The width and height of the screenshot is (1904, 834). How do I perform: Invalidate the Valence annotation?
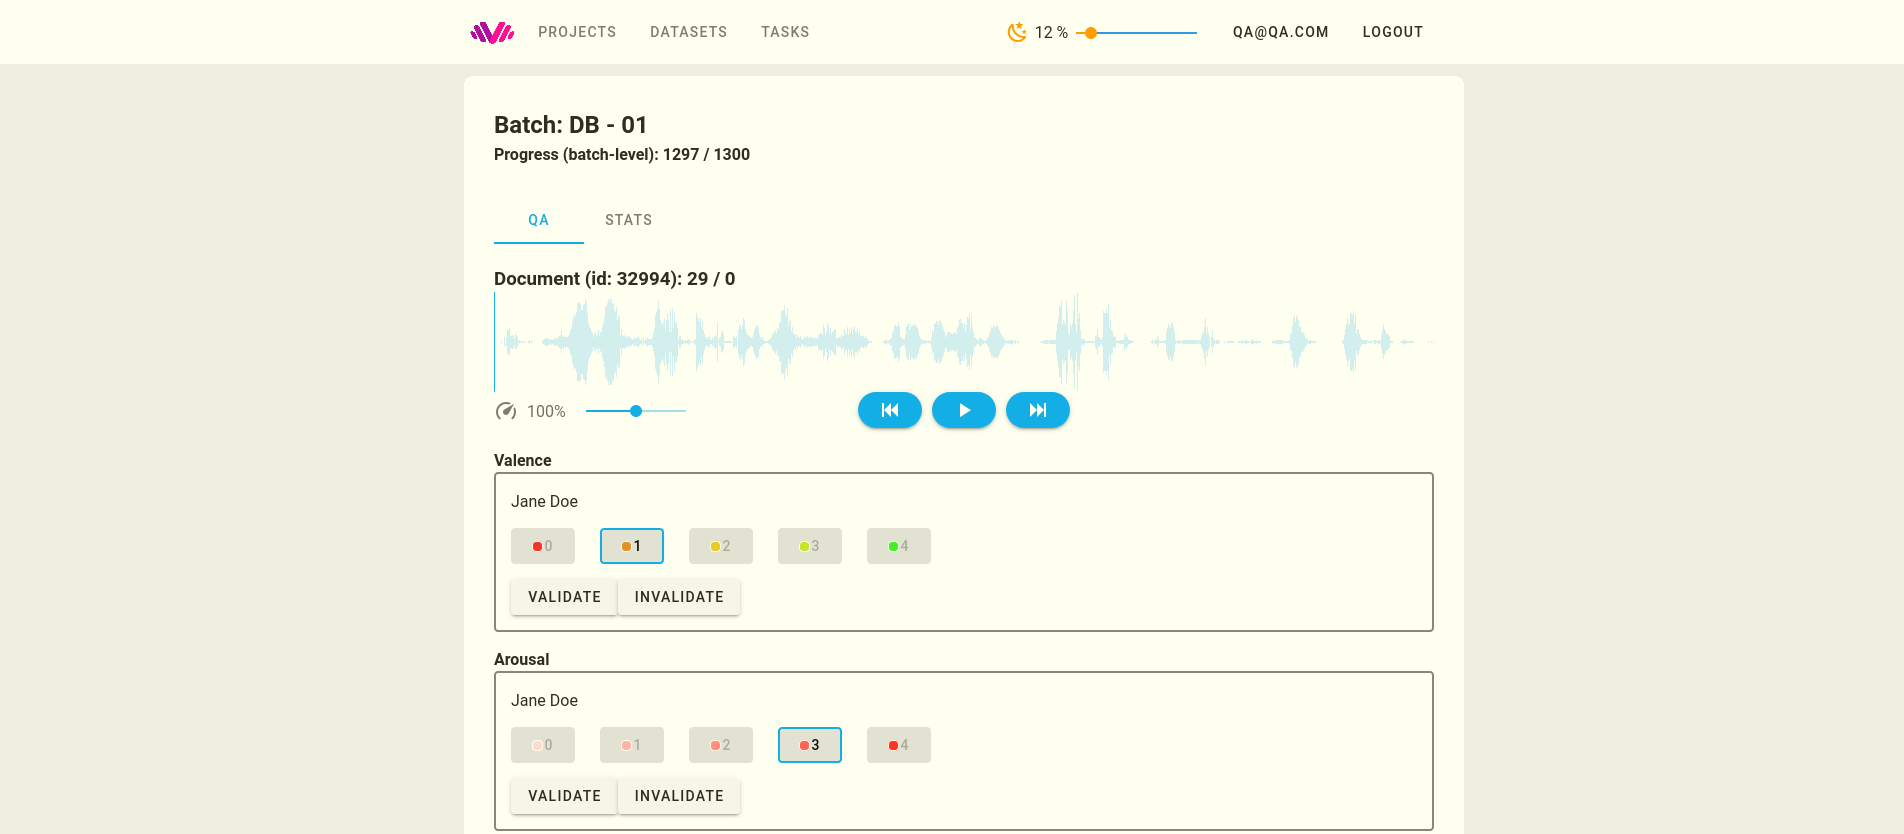tap(679, 597)
